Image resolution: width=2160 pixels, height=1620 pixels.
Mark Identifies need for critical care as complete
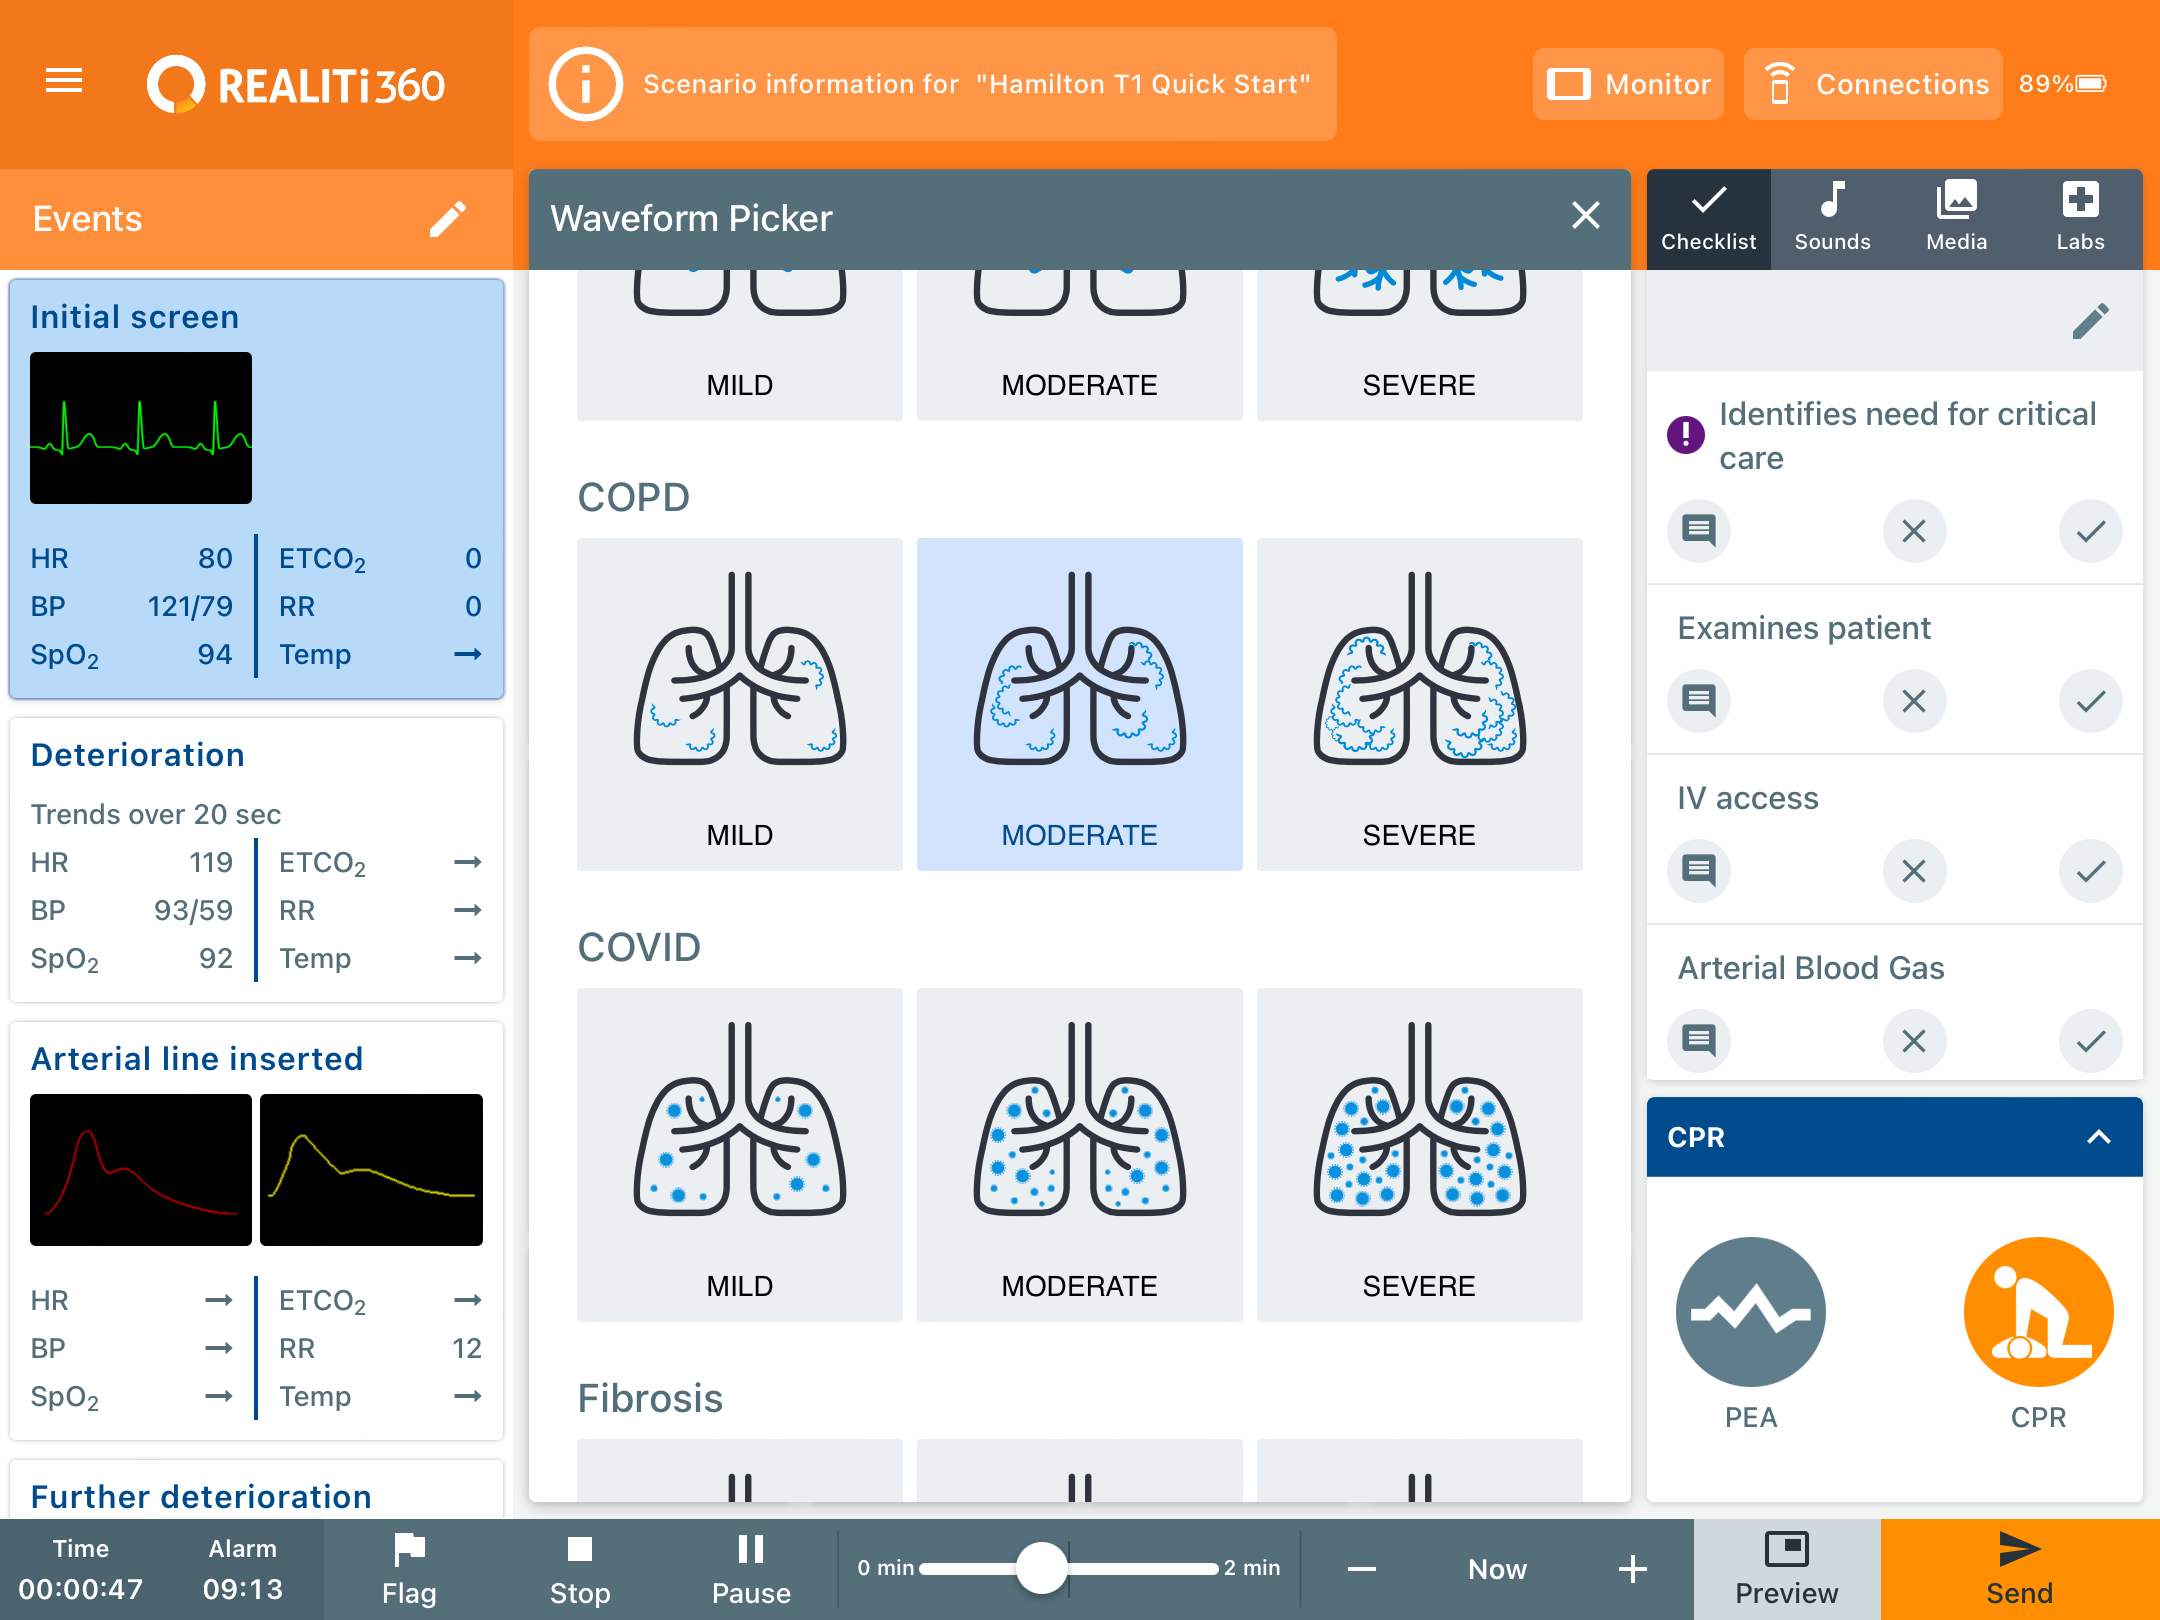pyautogui.click(x=2090, y=531)
